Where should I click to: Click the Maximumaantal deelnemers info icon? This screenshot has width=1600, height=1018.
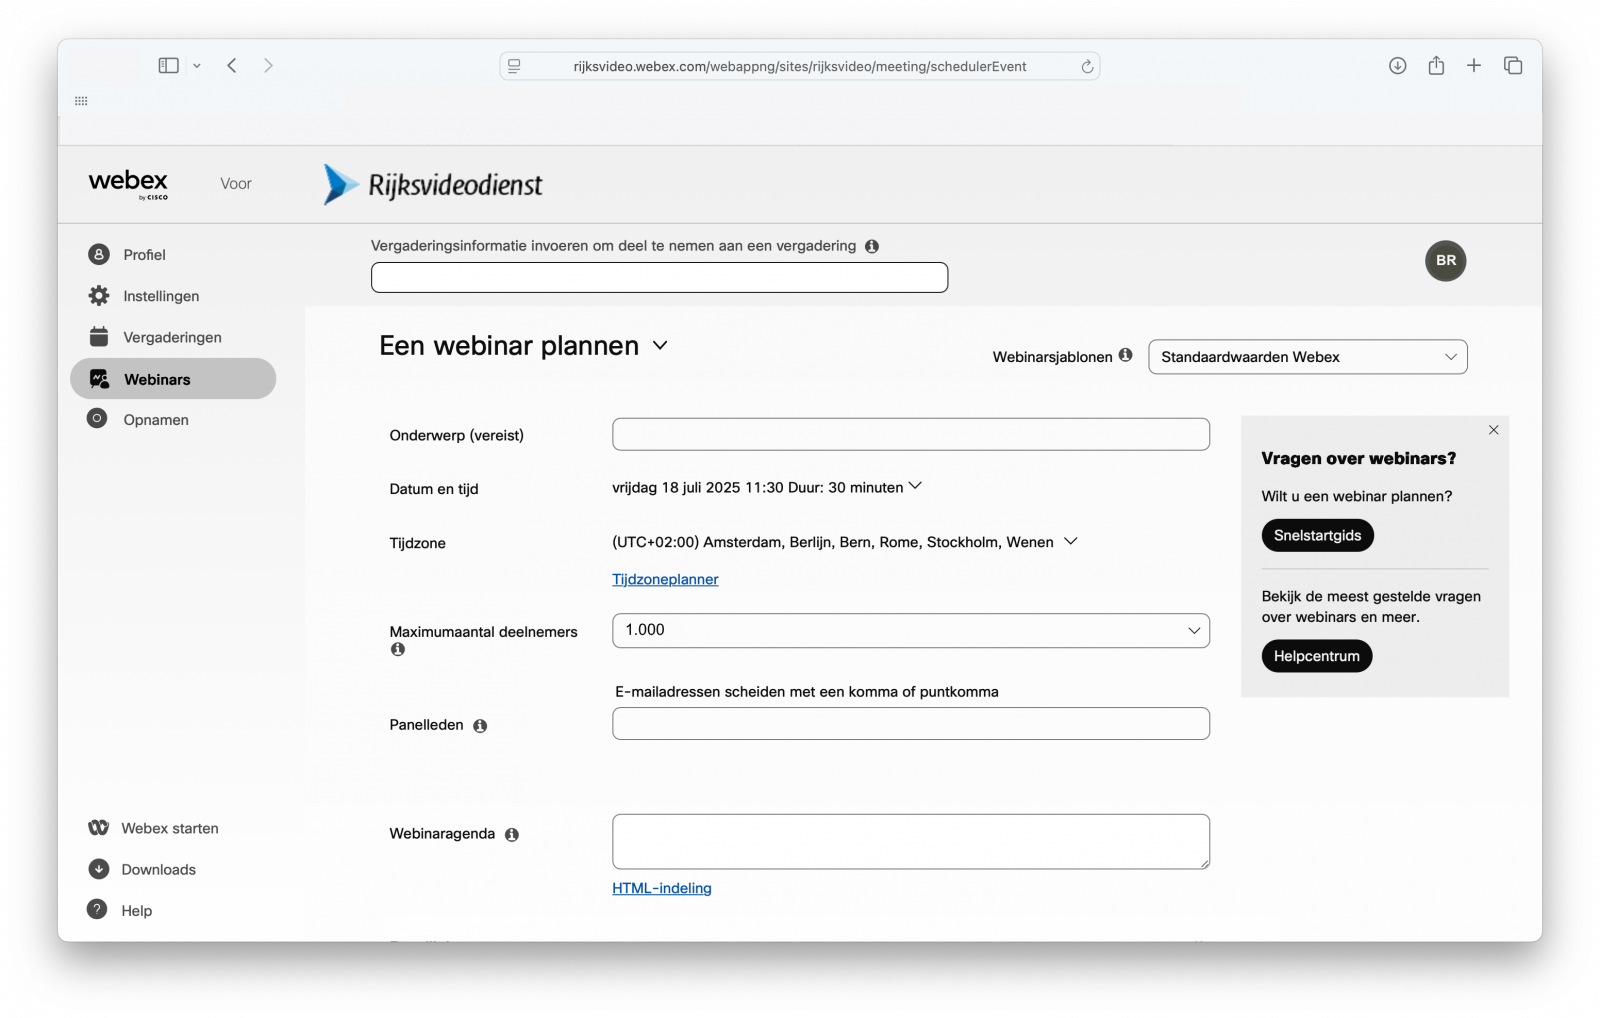pos(397,649)
